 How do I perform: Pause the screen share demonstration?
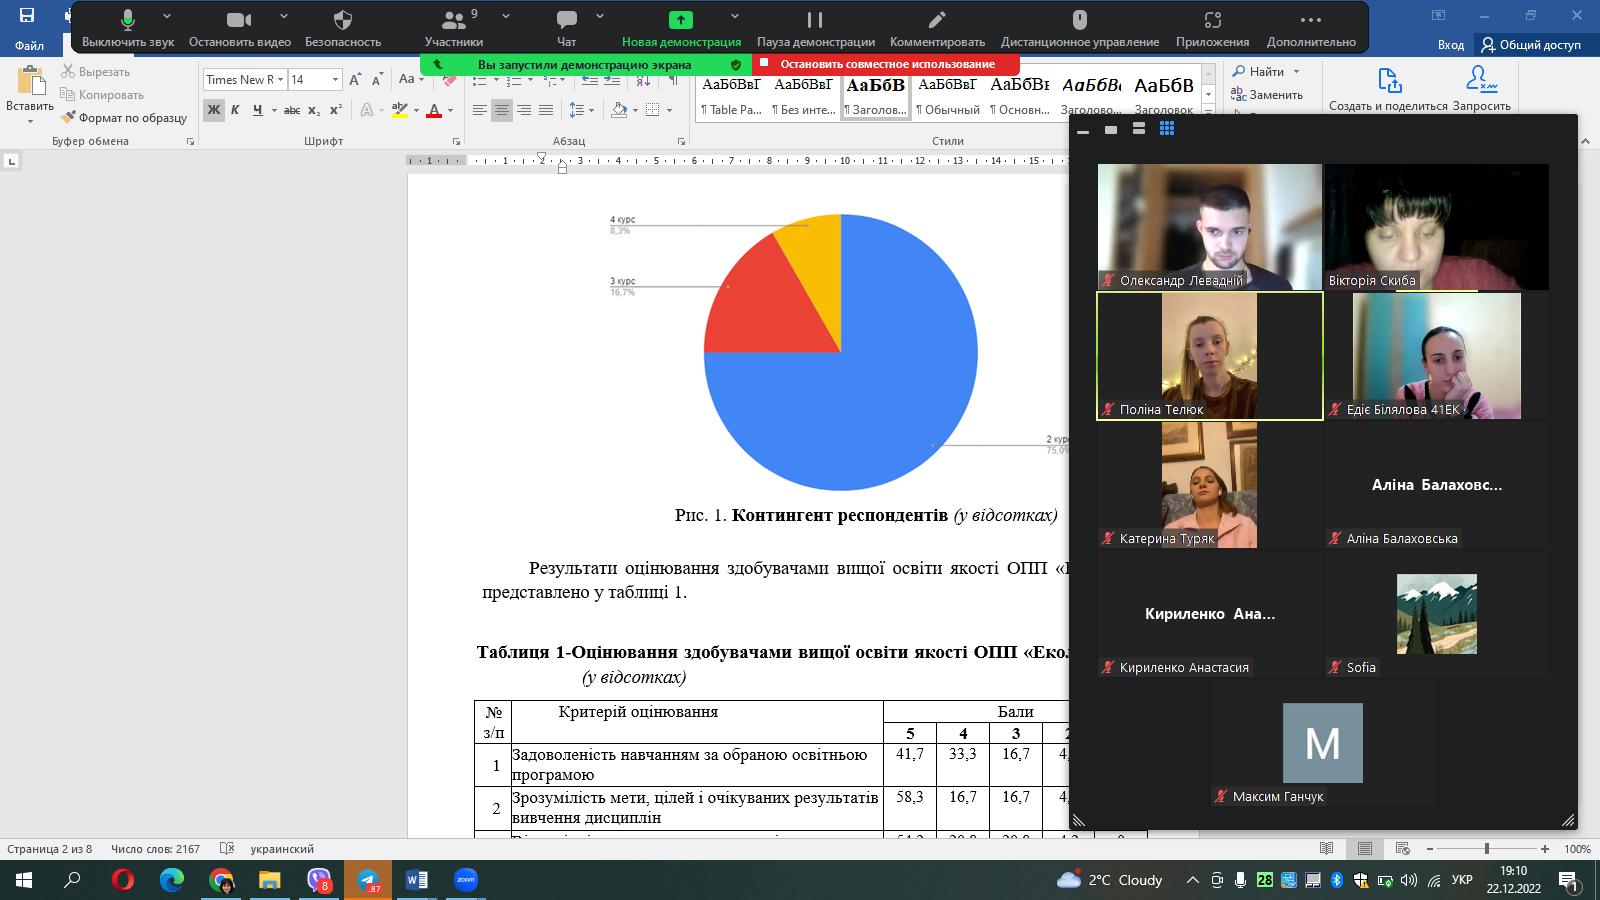815,21
